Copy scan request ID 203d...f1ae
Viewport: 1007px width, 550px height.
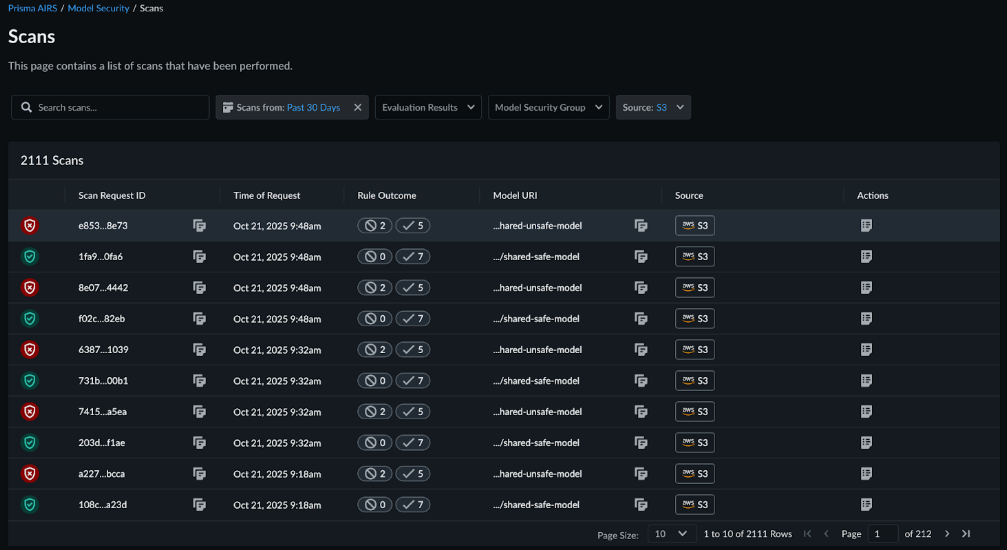coord(199,443)
